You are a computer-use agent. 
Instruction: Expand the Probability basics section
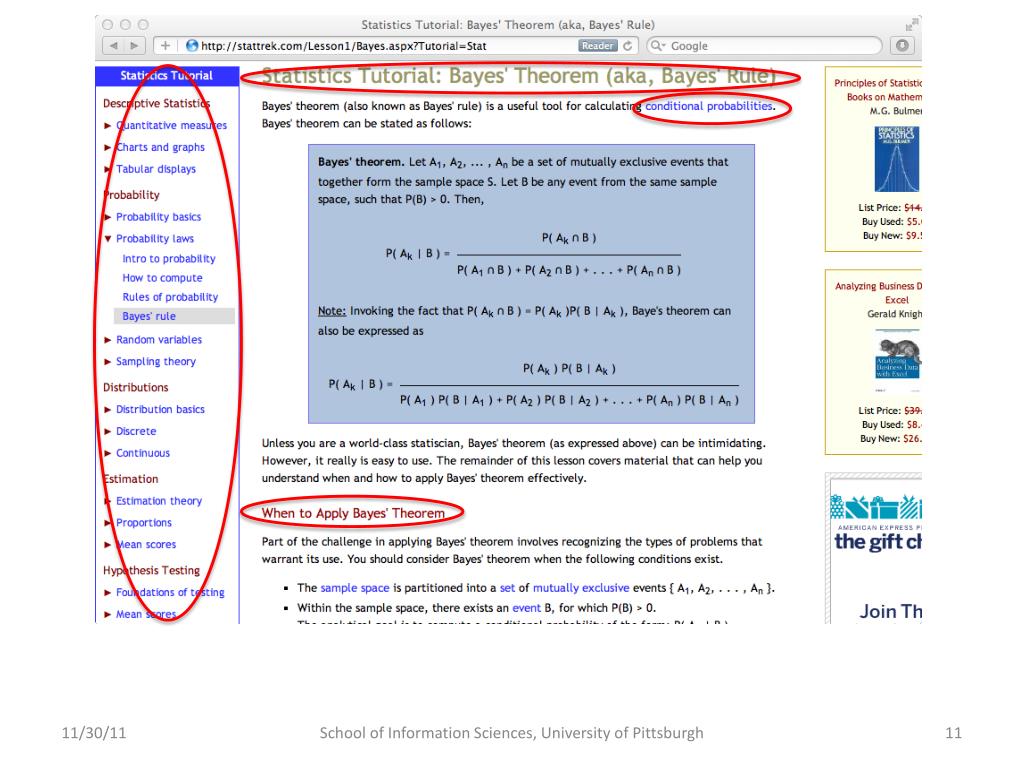[108, 217]
